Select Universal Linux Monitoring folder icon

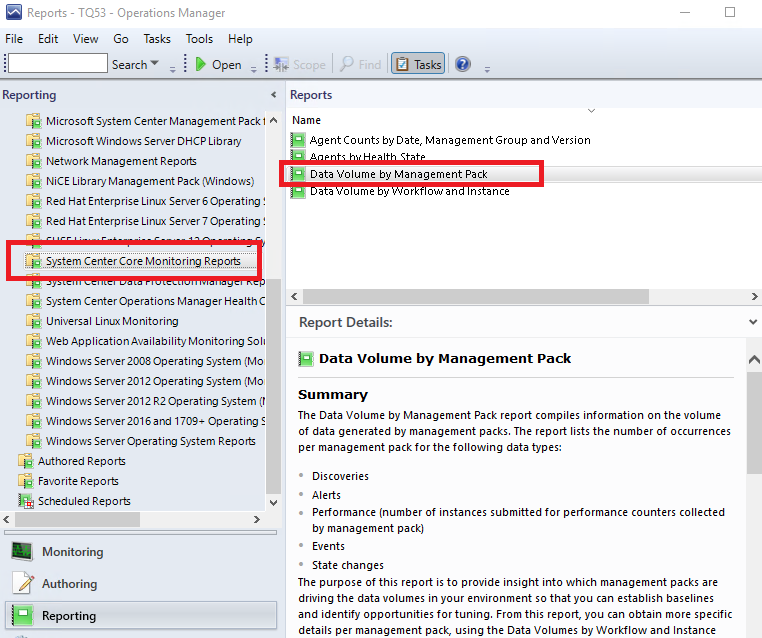(34, 321)
